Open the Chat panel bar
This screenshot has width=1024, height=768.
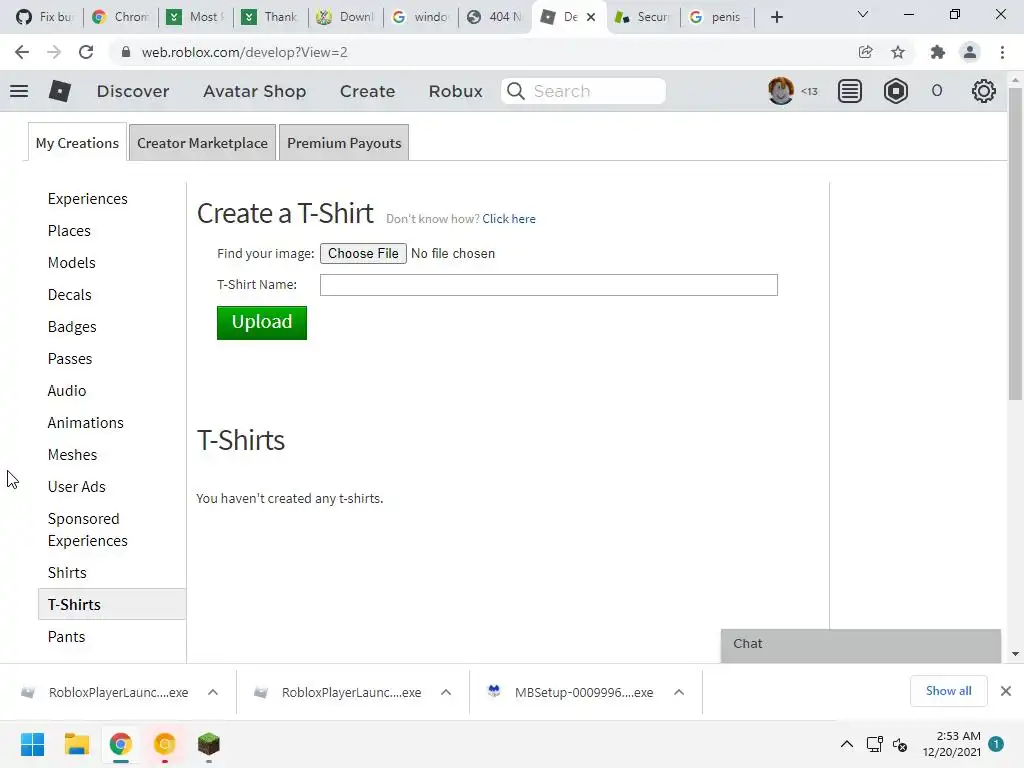coord(861,644)
